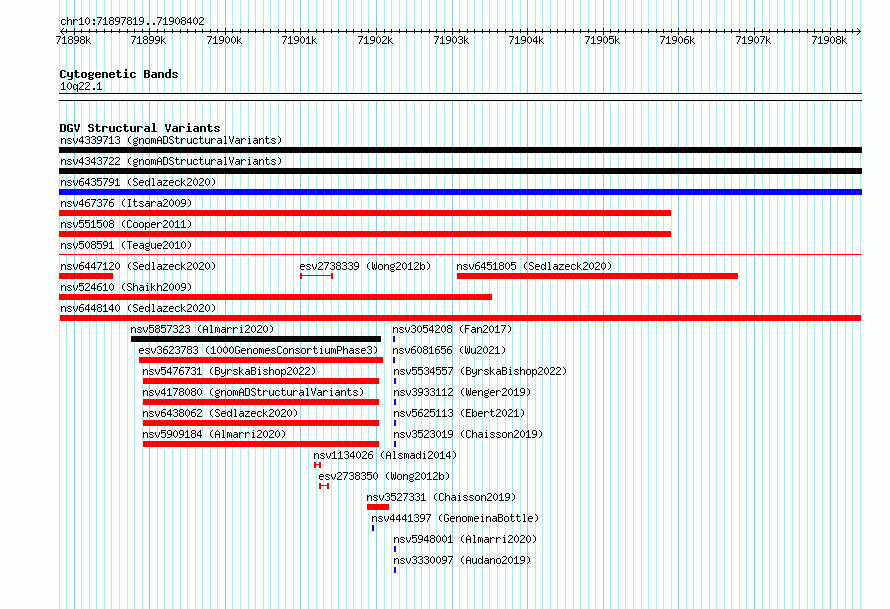Click the red bar under nsv467376
This screenshot has height=609, width=890.
point(365,213)
